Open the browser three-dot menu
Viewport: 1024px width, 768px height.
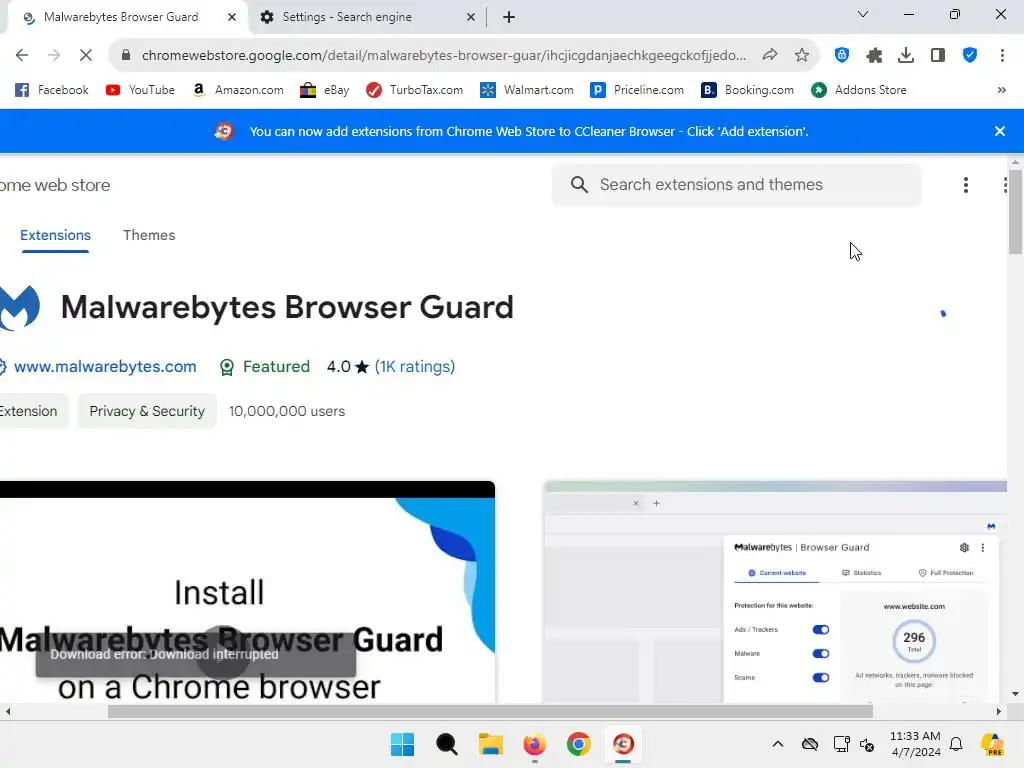[x=1002, y=56]
